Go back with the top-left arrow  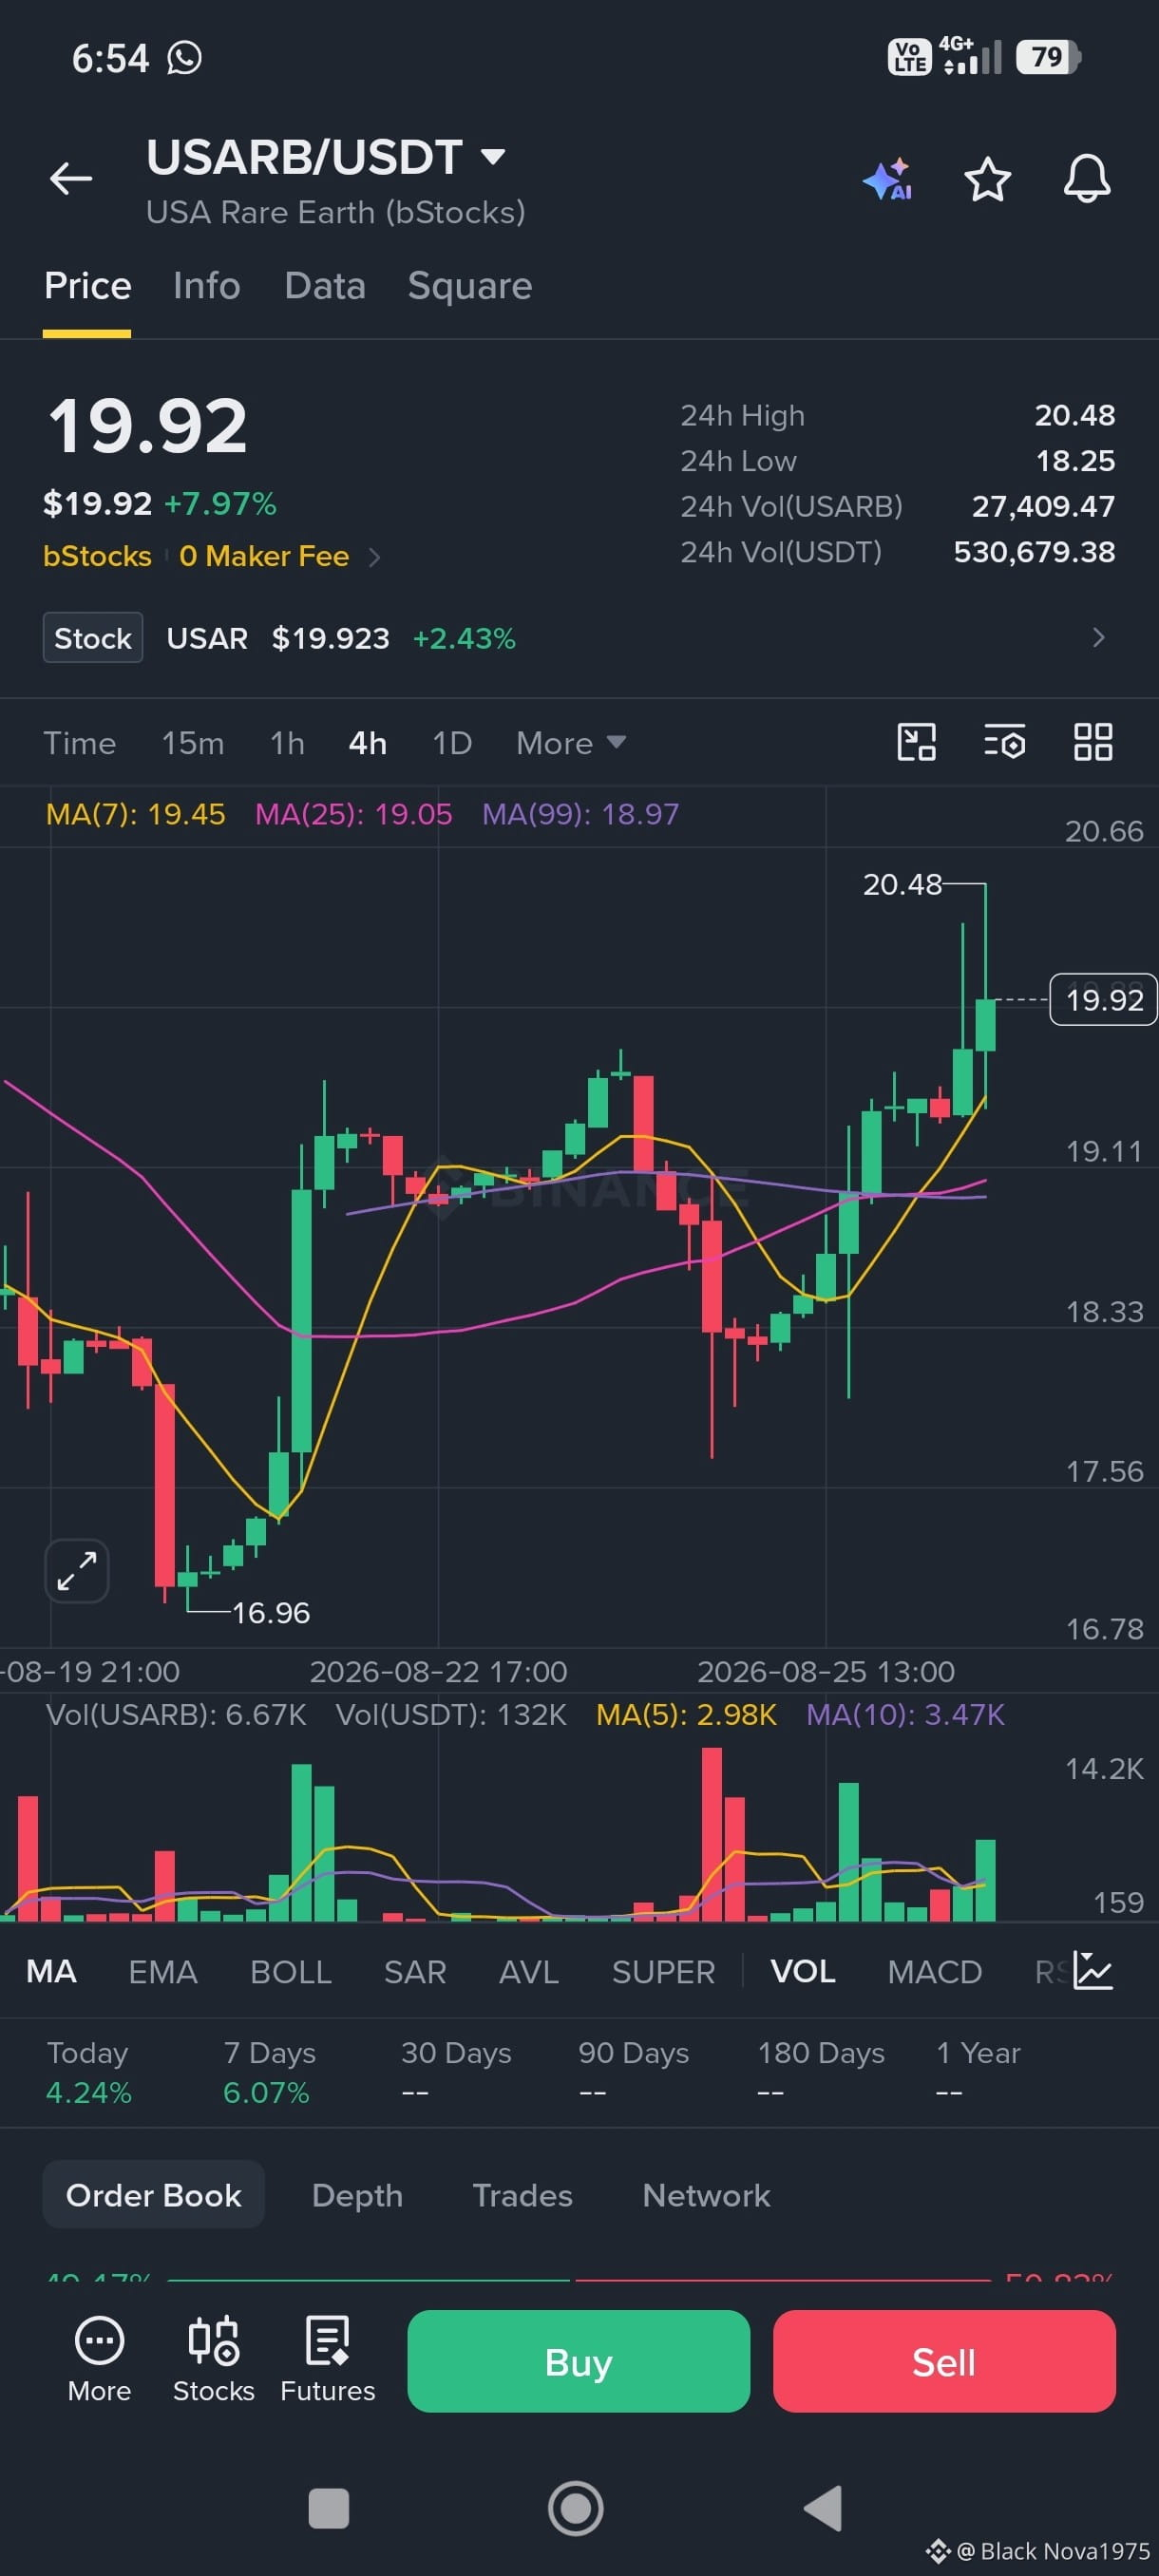(x=70, y=179)
